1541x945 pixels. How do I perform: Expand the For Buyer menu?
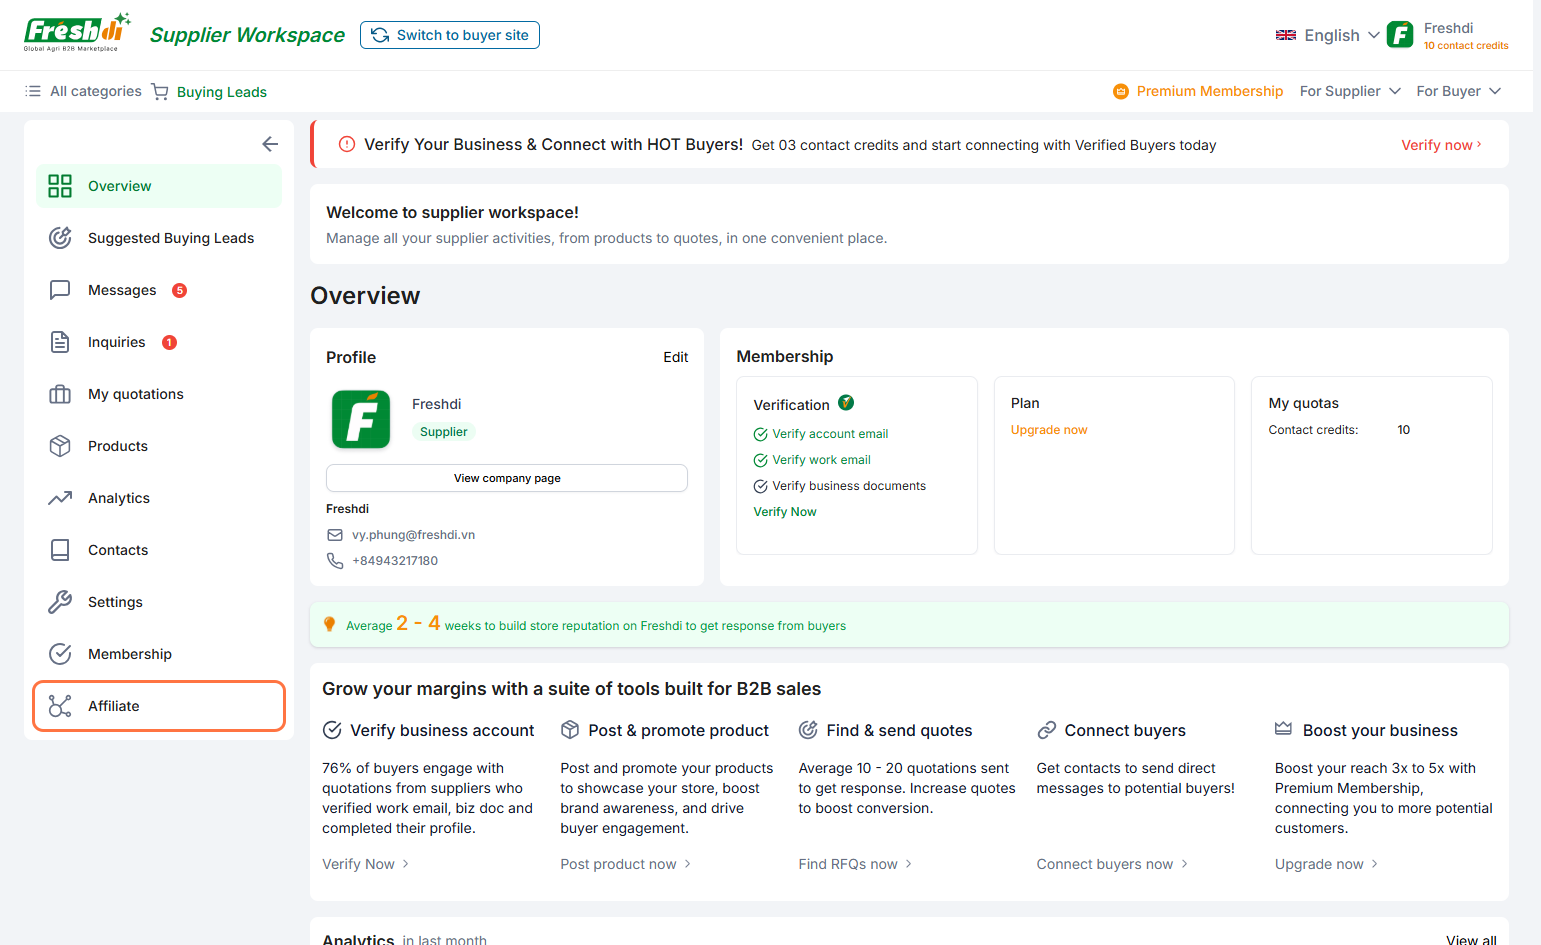[1458, 91]
